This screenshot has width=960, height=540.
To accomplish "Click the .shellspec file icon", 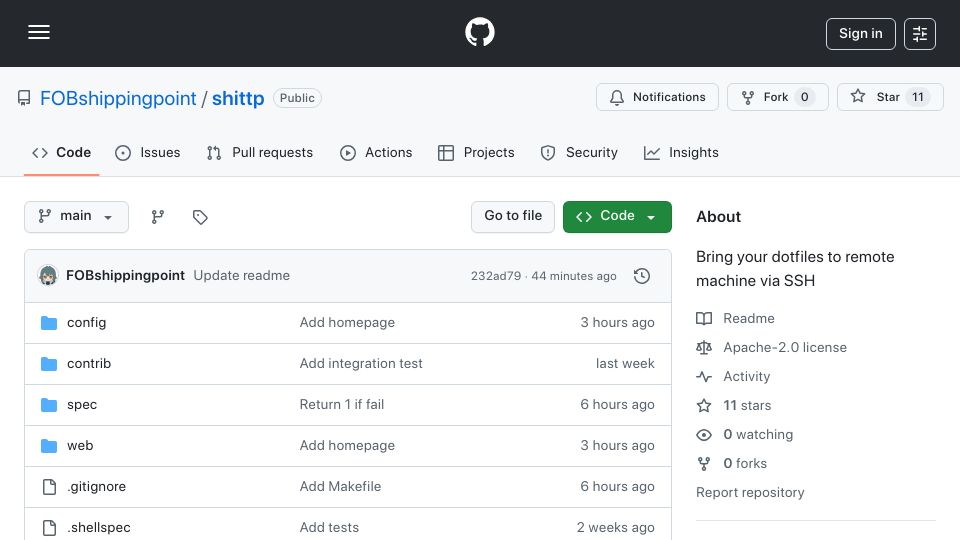I will 49,528.
